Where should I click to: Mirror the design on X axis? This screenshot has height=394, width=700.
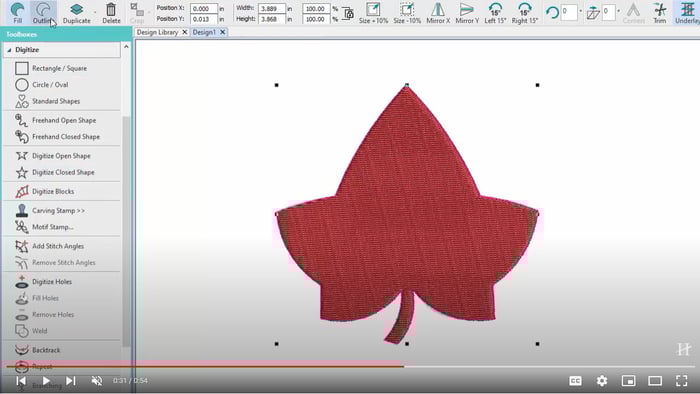tap(438, 12)
